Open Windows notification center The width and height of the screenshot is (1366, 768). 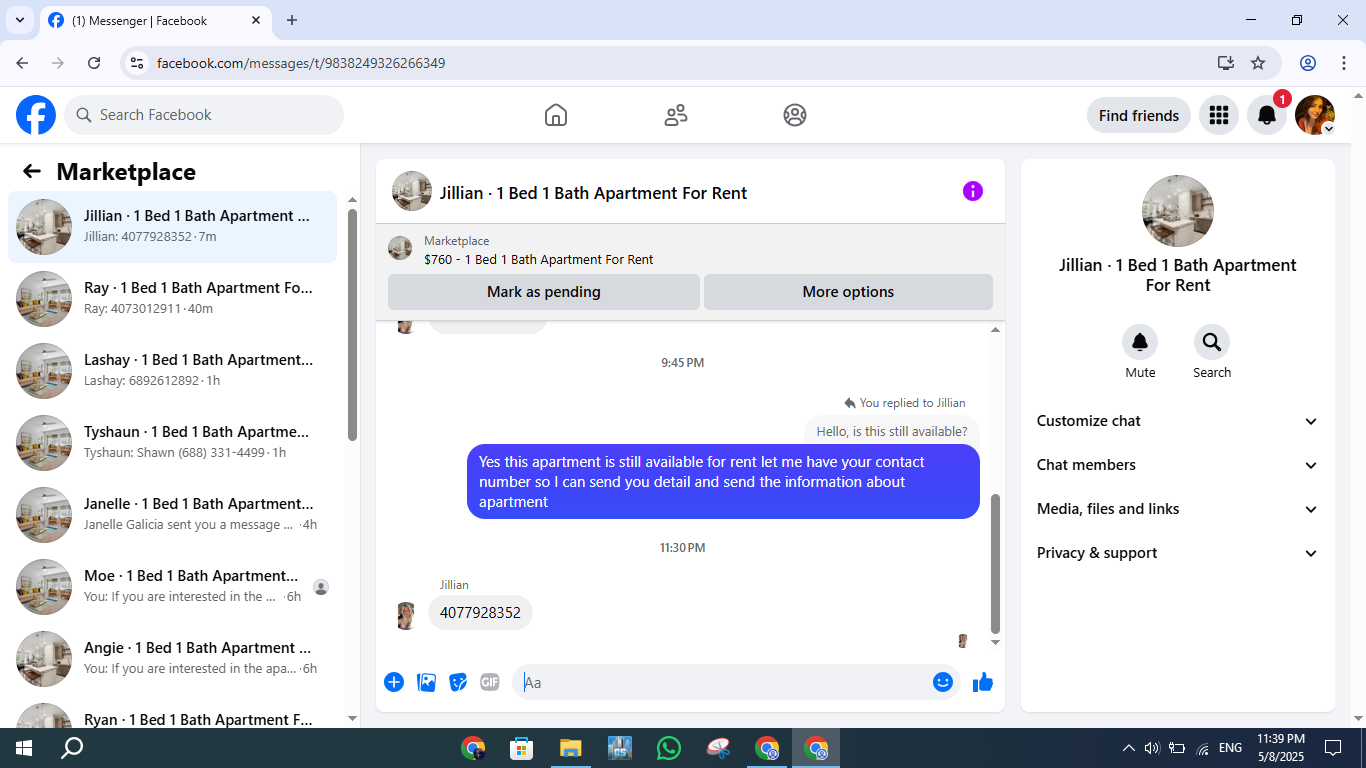[1333, 748]
